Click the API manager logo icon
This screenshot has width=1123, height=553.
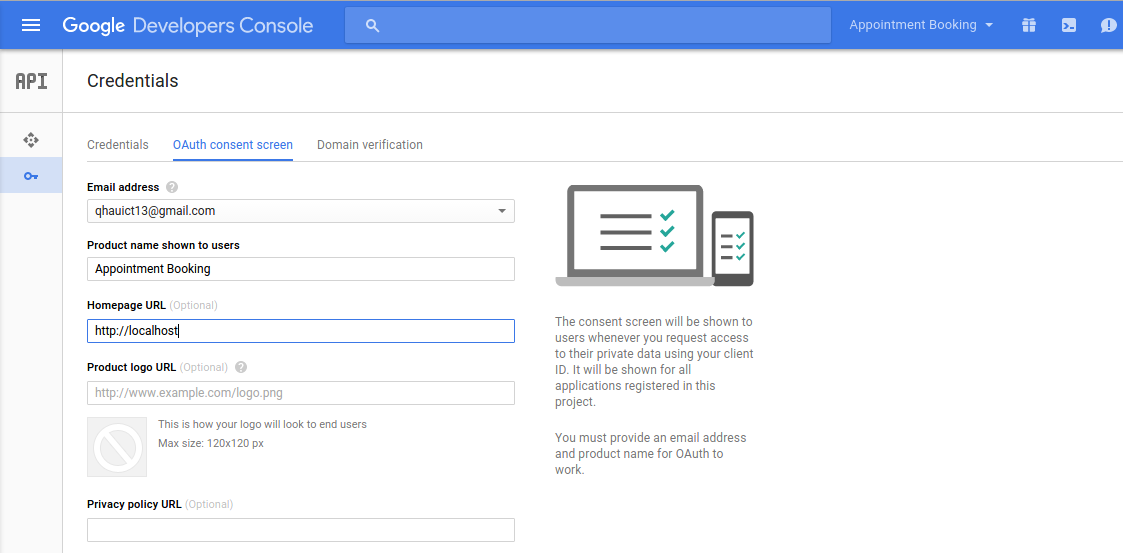31,81
